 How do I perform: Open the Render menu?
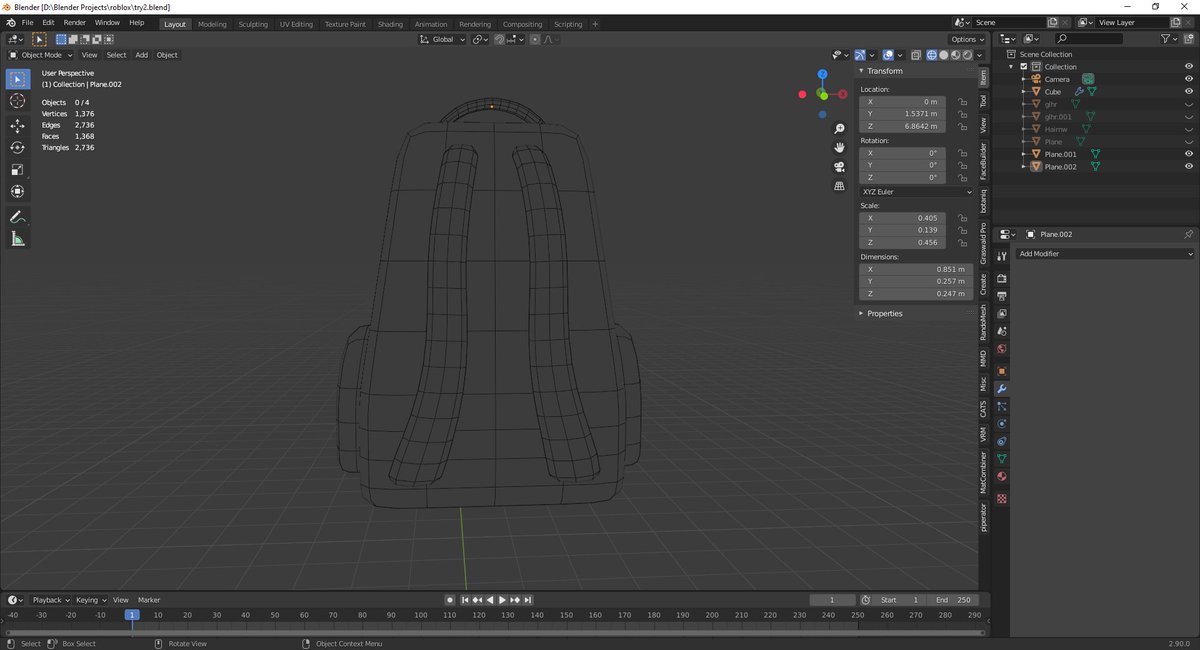coord(74,22)
